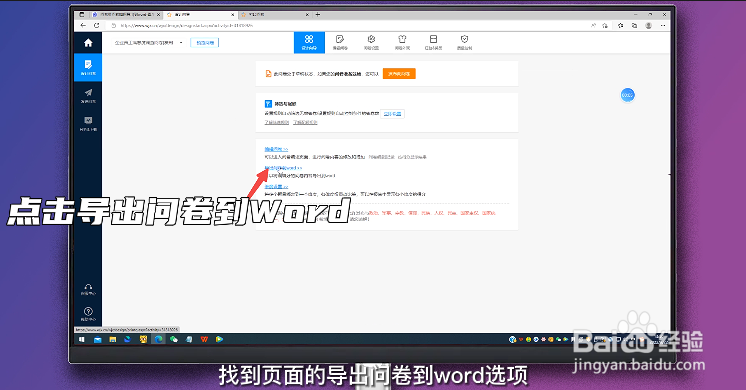The height and width of the screenshot is (390, 746).
Task: Open the paper plane send icon in the sidebar
Action: click(x=88, y=95)
